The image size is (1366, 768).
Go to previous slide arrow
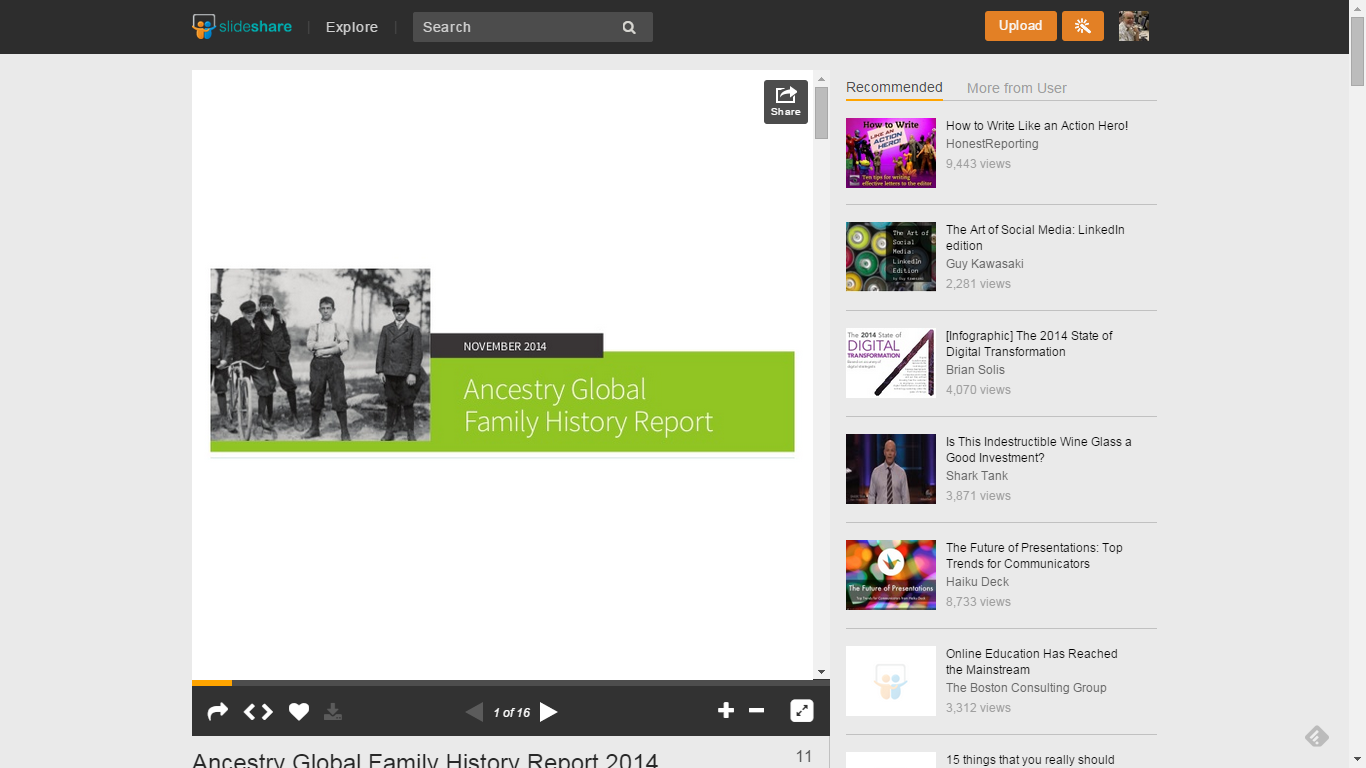tap(475, 712)
